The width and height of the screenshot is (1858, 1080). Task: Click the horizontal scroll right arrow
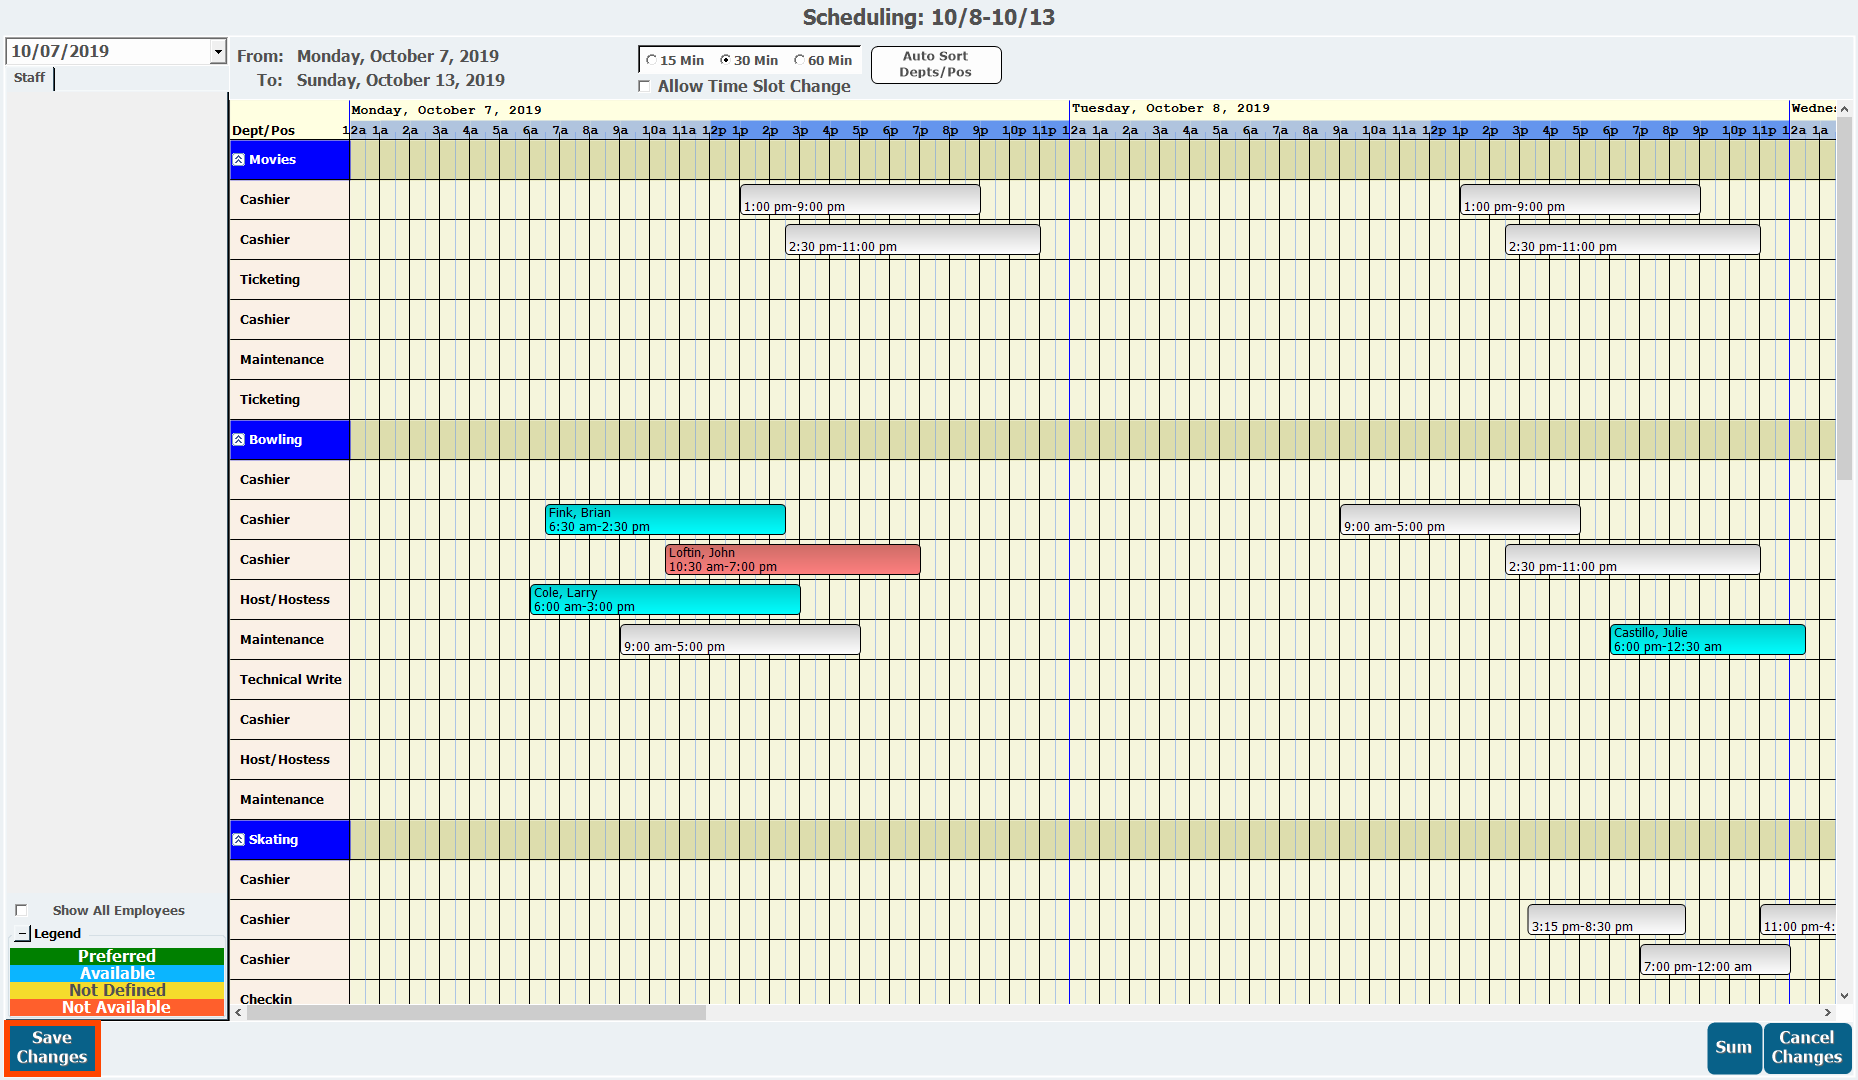pos(1828,1013)
